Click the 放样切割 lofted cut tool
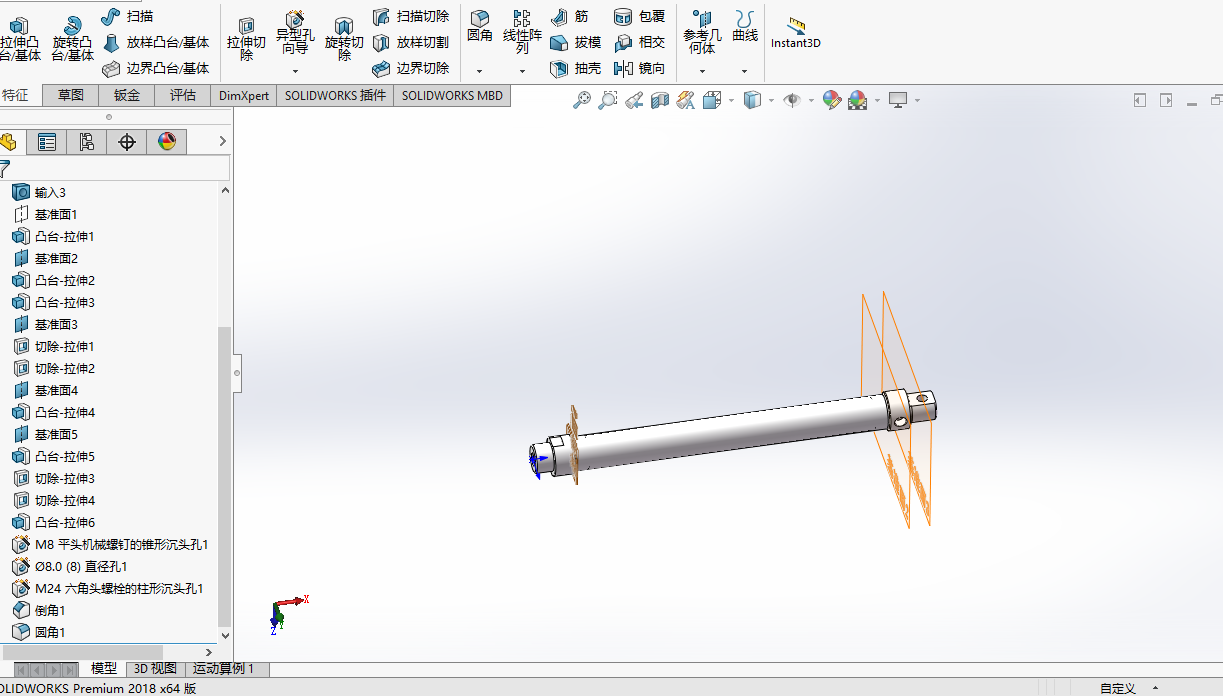 [411, 43]
